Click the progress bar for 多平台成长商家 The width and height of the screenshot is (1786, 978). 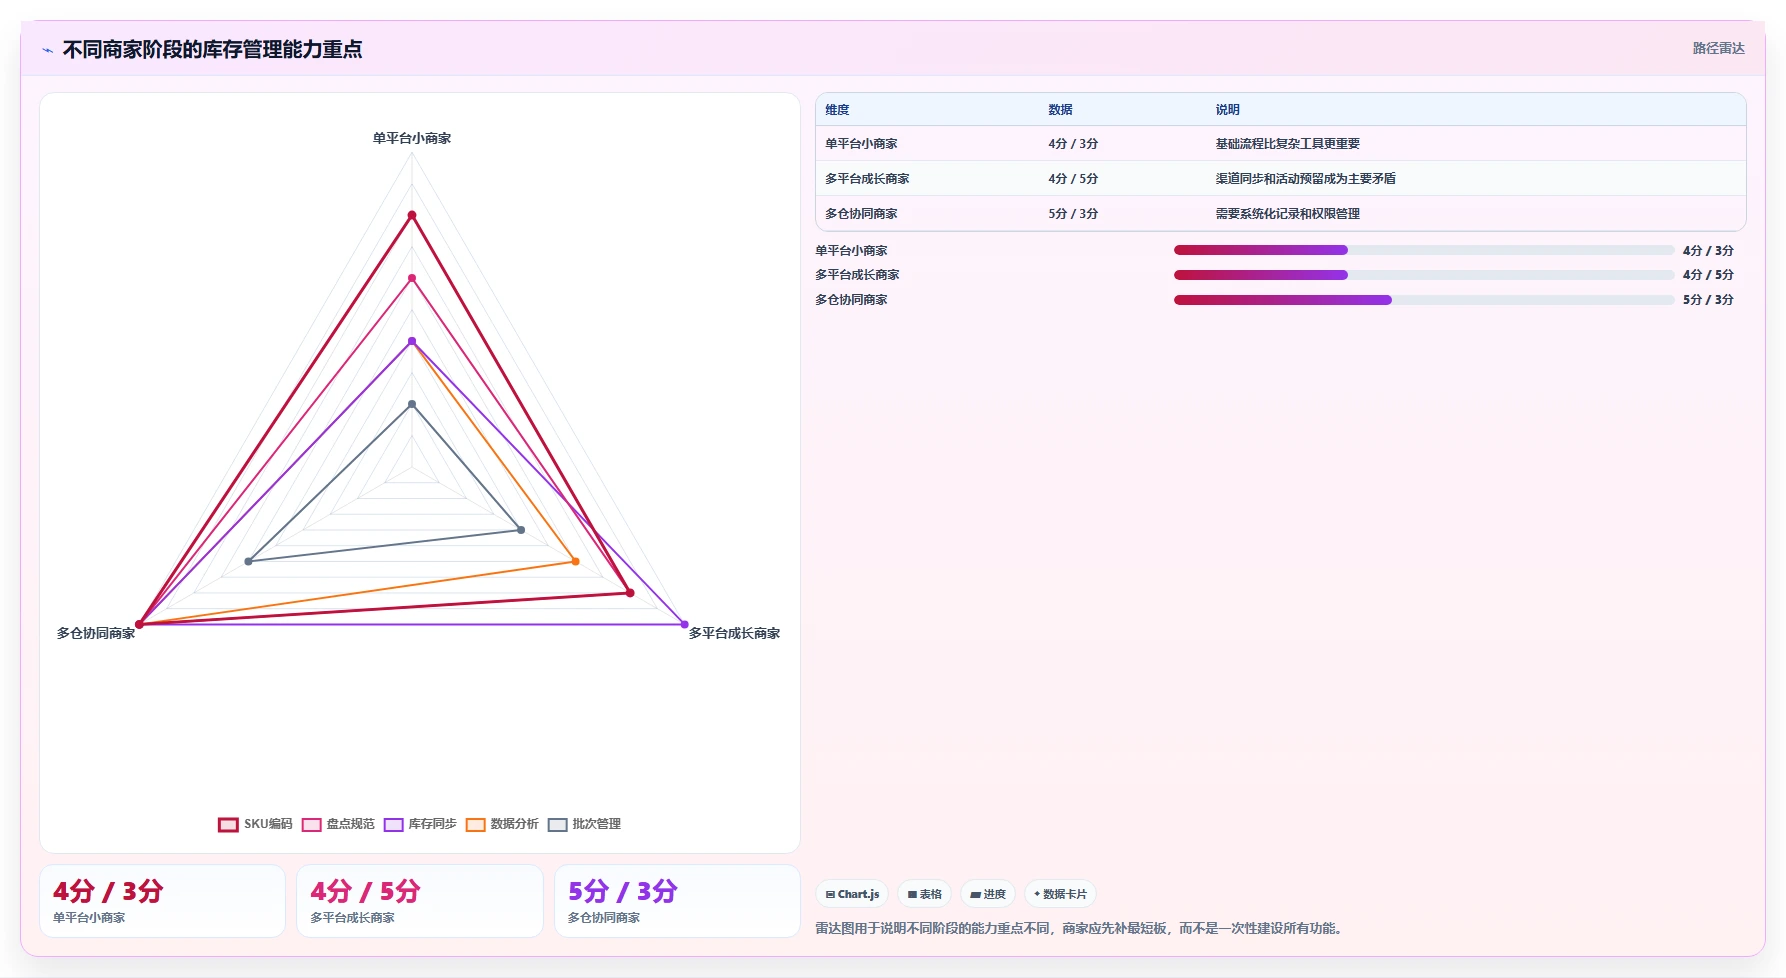tap(1424, 275)
